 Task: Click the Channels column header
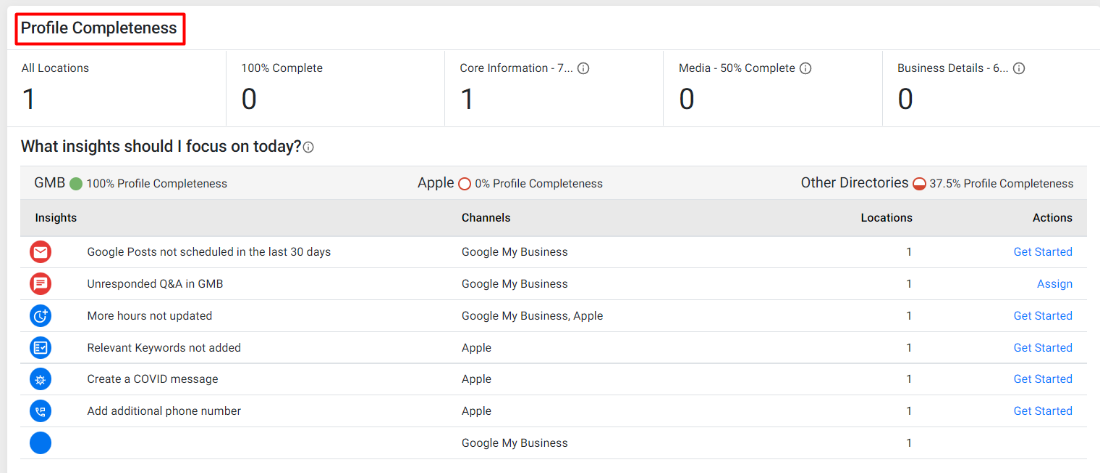tap(485, 218)
